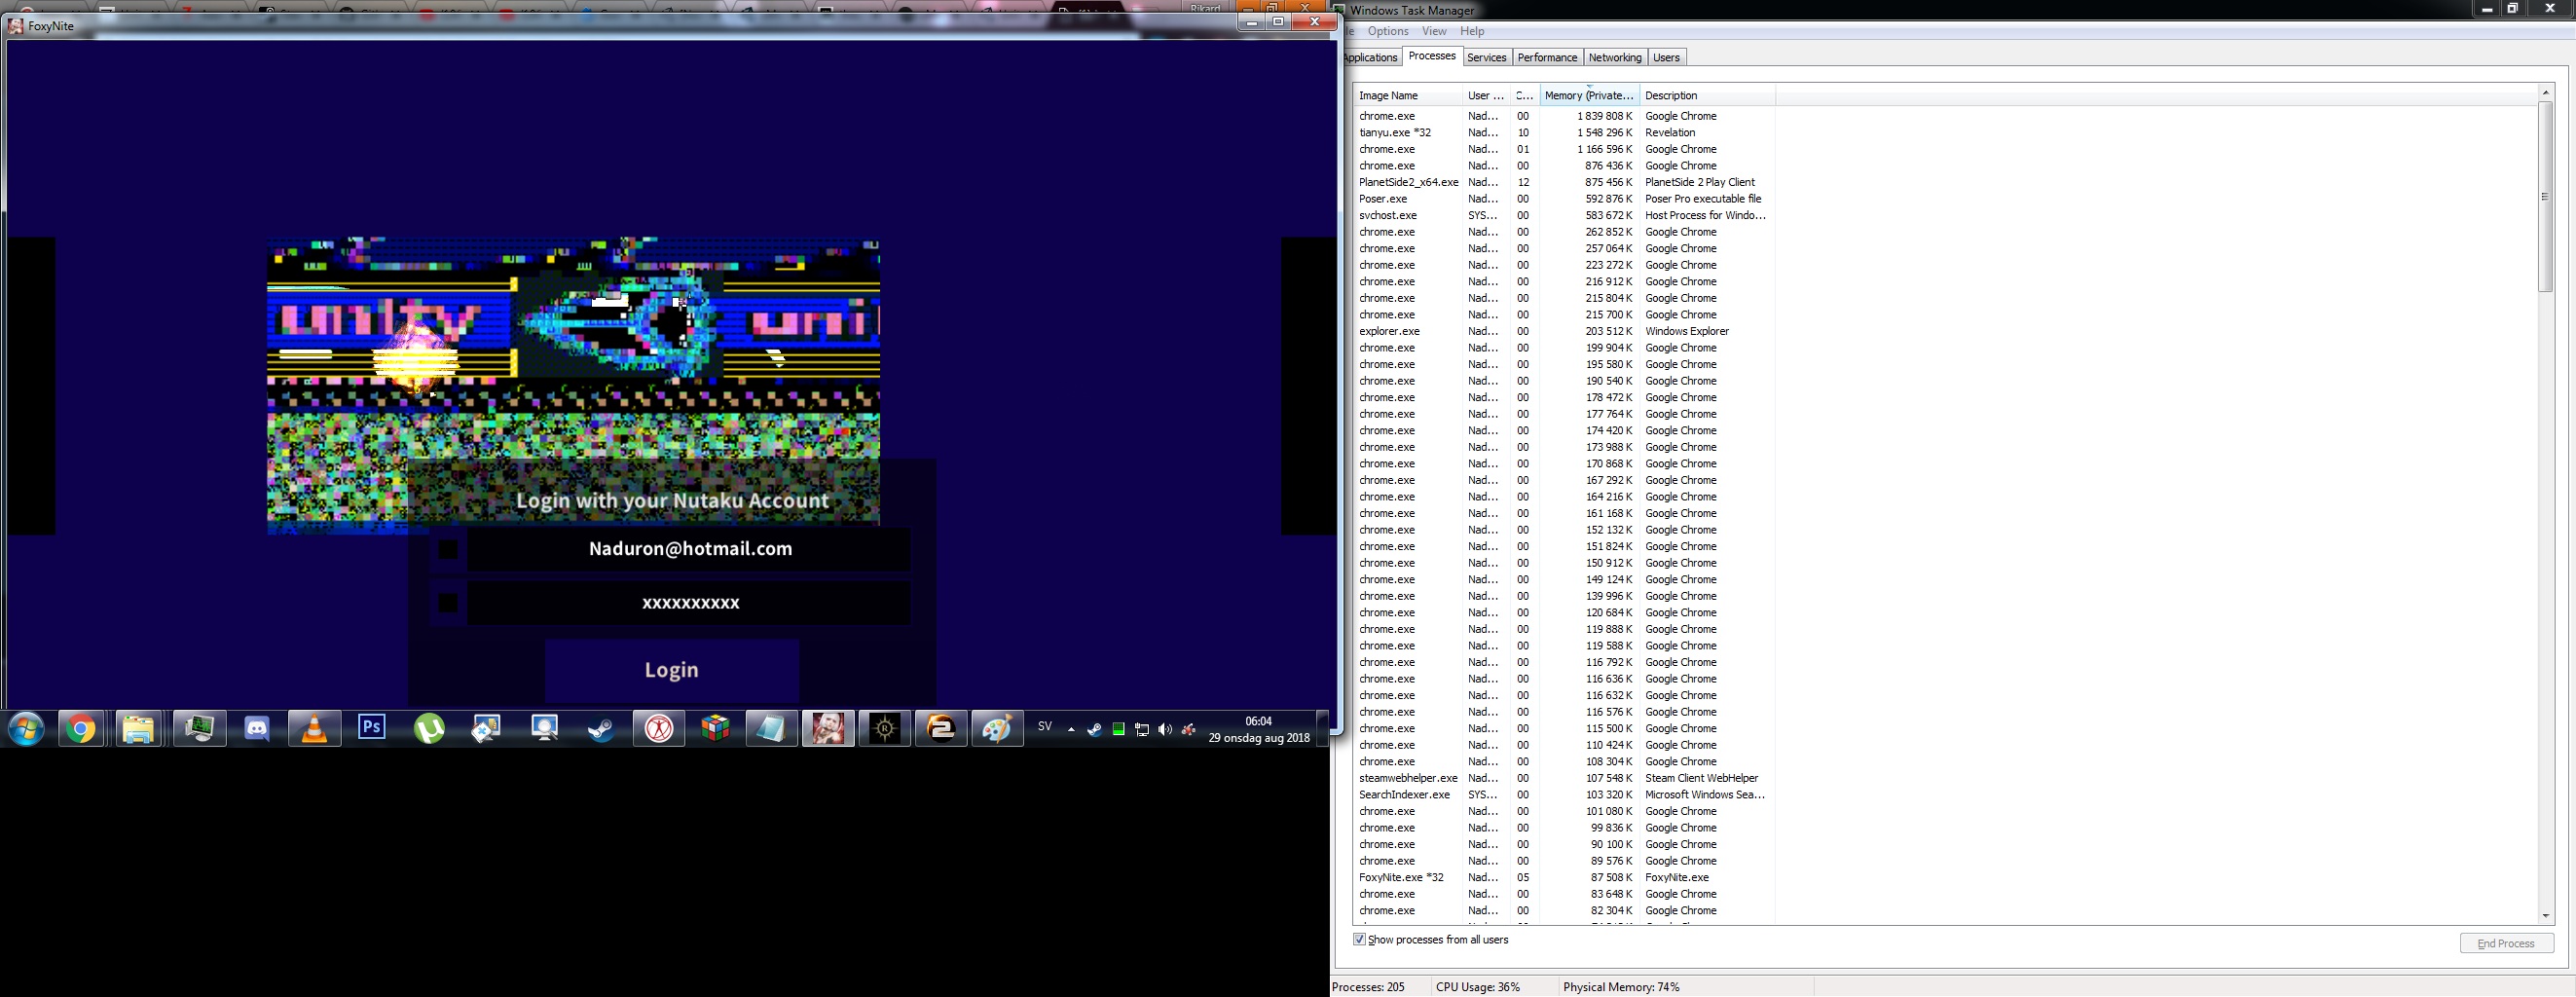Click the End Process button
The width and height of the screenshot is (2576, 997).
point(2506,943)
